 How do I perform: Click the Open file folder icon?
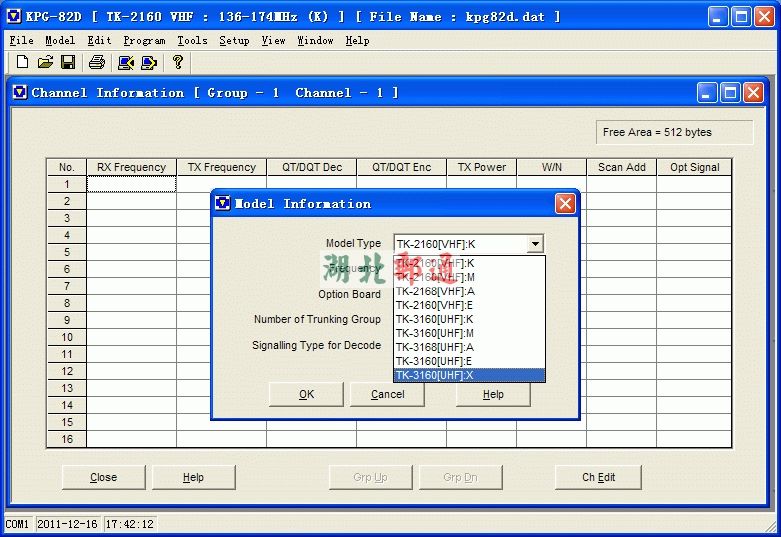point(45,63)
